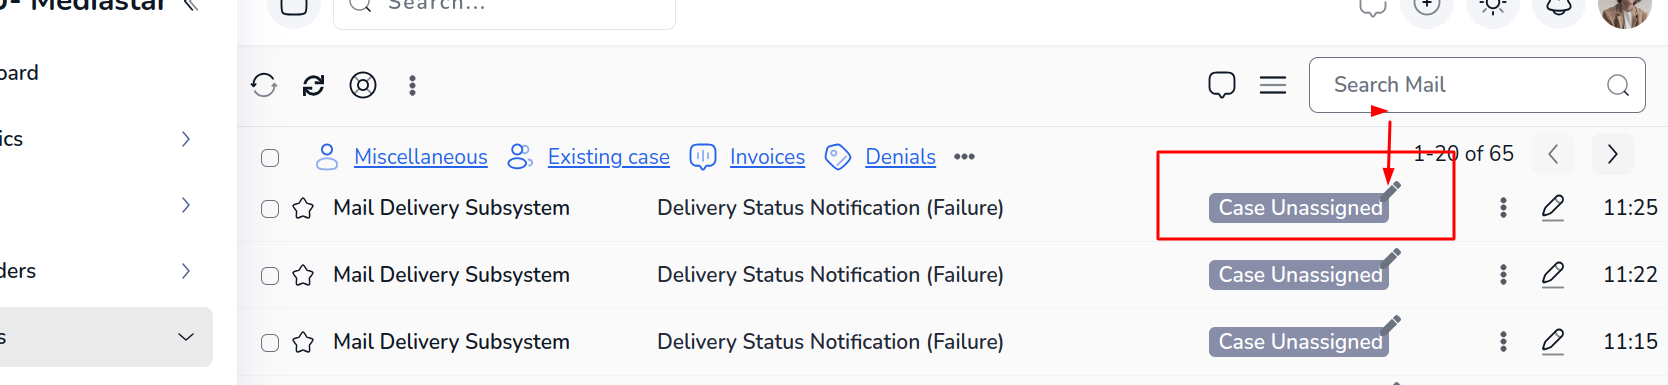Screen dimensions: 1668x385
Task: Star the 11:25 Mail Delivery Subsystem email
Action: (303, 208)
